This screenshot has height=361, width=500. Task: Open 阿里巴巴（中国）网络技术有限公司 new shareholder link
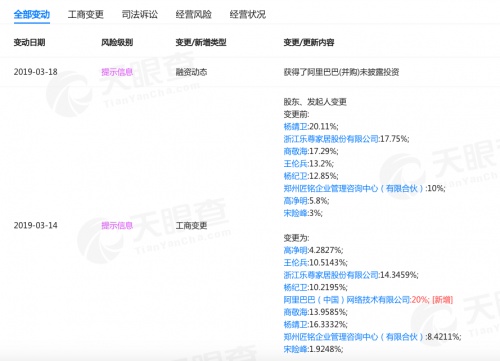347,300
